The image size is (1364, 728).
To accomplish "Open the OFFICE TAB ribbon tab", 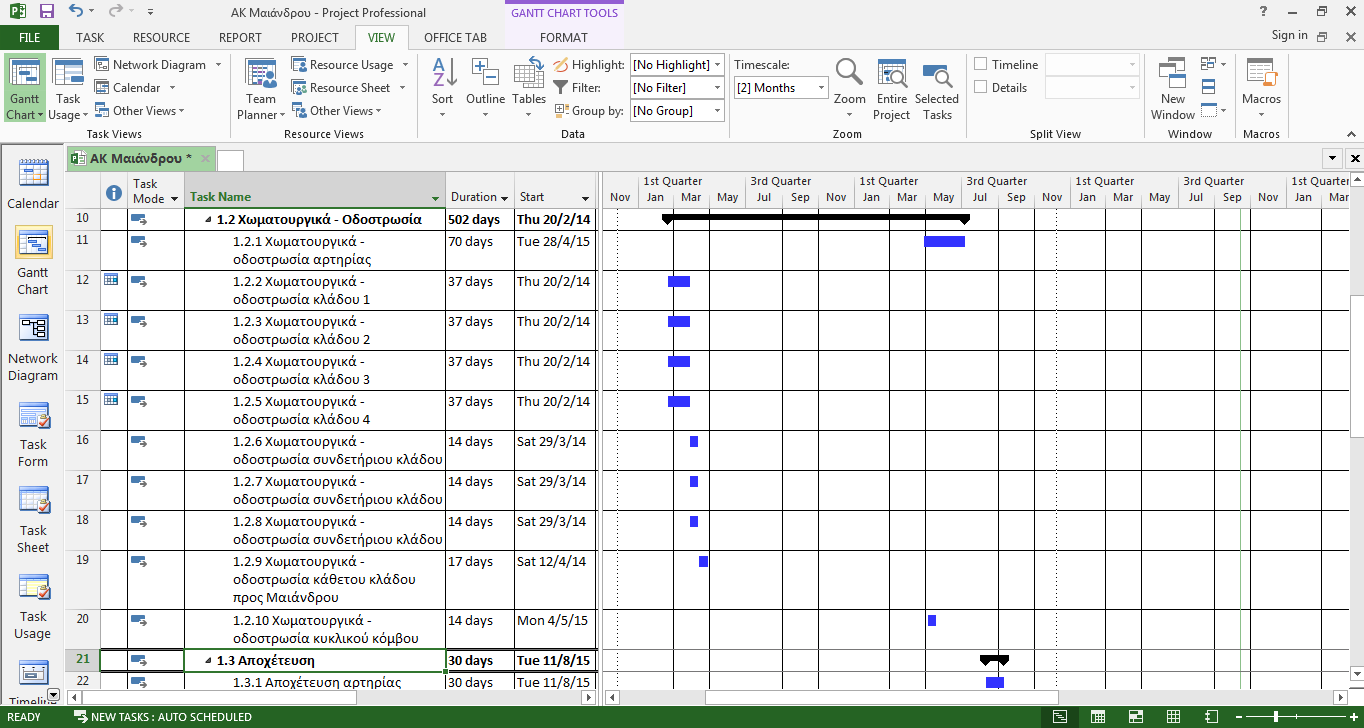I will pyautogui.click(x=455, y=37).
